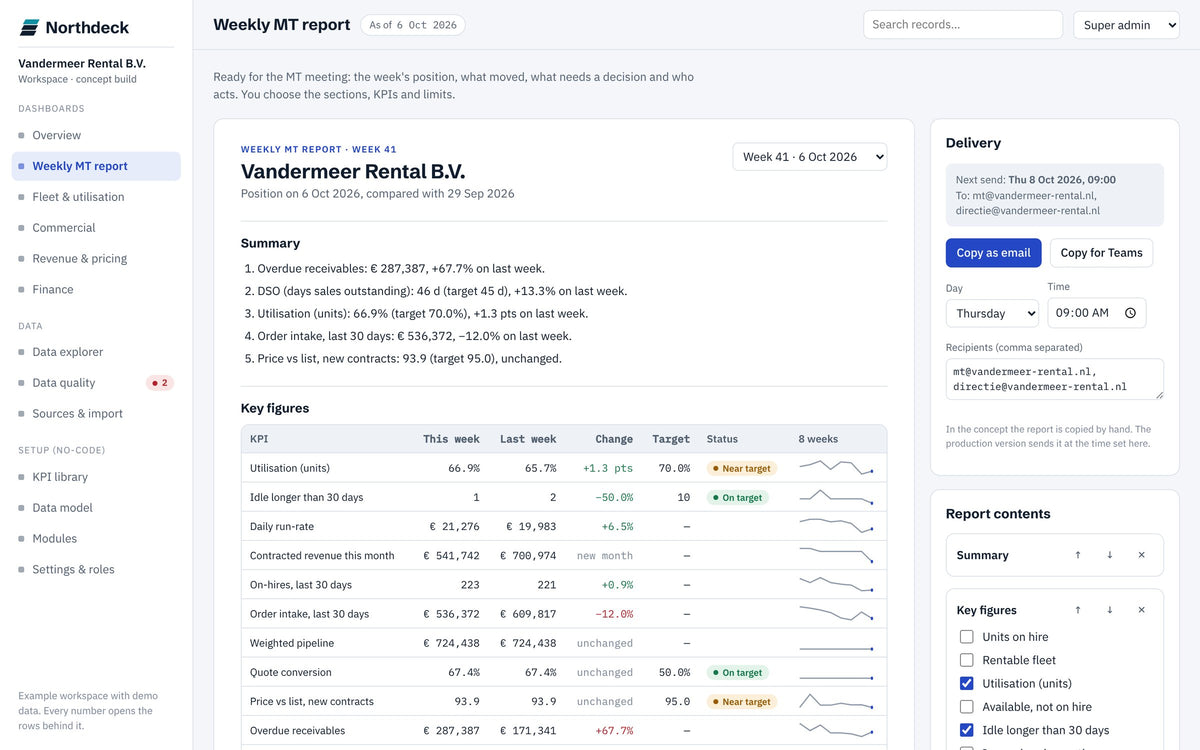The width and height of the screenshot is (1200, 750).
Task: Click the € 541,742 Contracted revenue value
Action: click(451, 555)
